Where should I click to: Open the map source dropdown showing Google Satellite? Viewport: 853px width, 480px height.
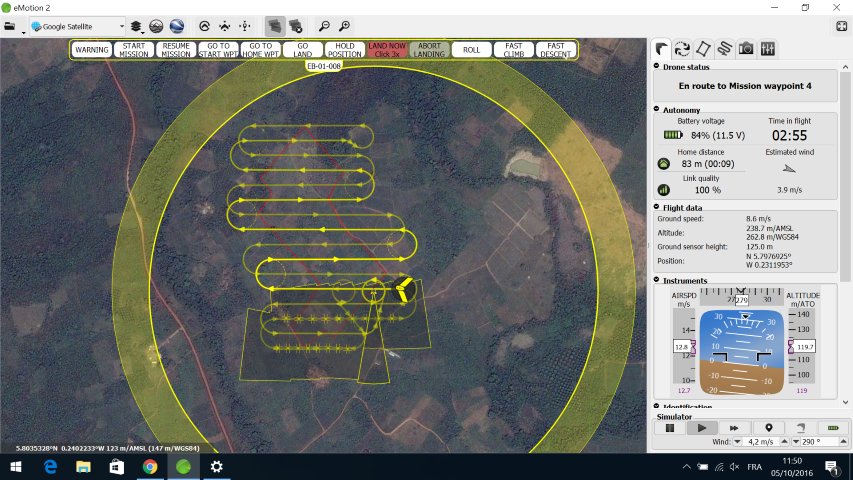point(77,26)
